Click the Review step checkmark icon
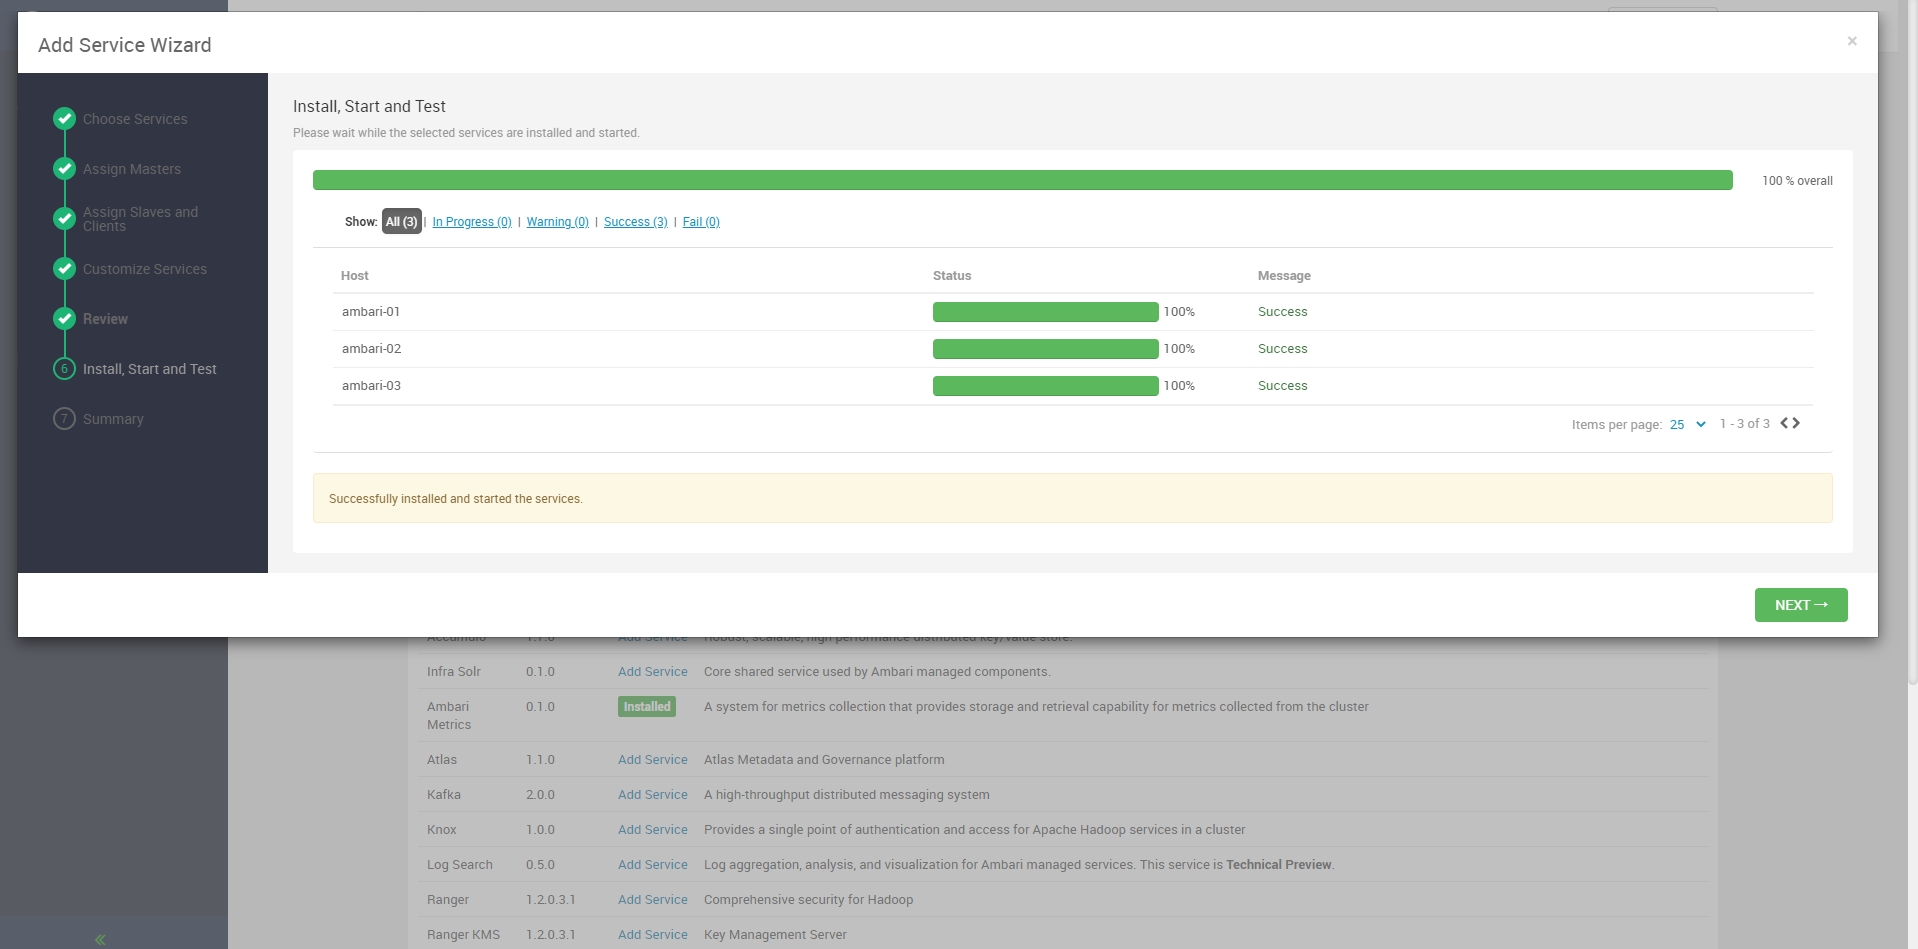This screenshot has height=949, width=1918. 64,319
